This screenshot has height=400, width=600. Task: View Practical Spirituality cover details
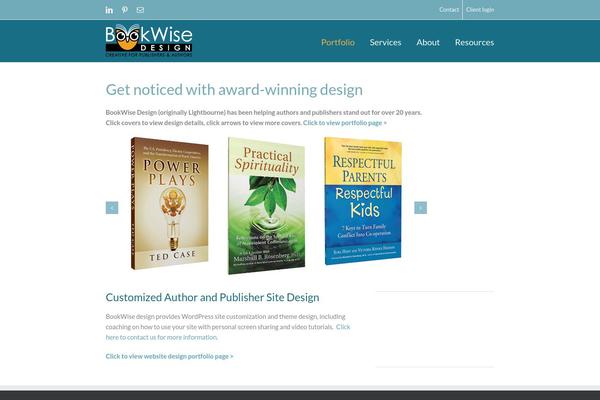click(267, 206)
